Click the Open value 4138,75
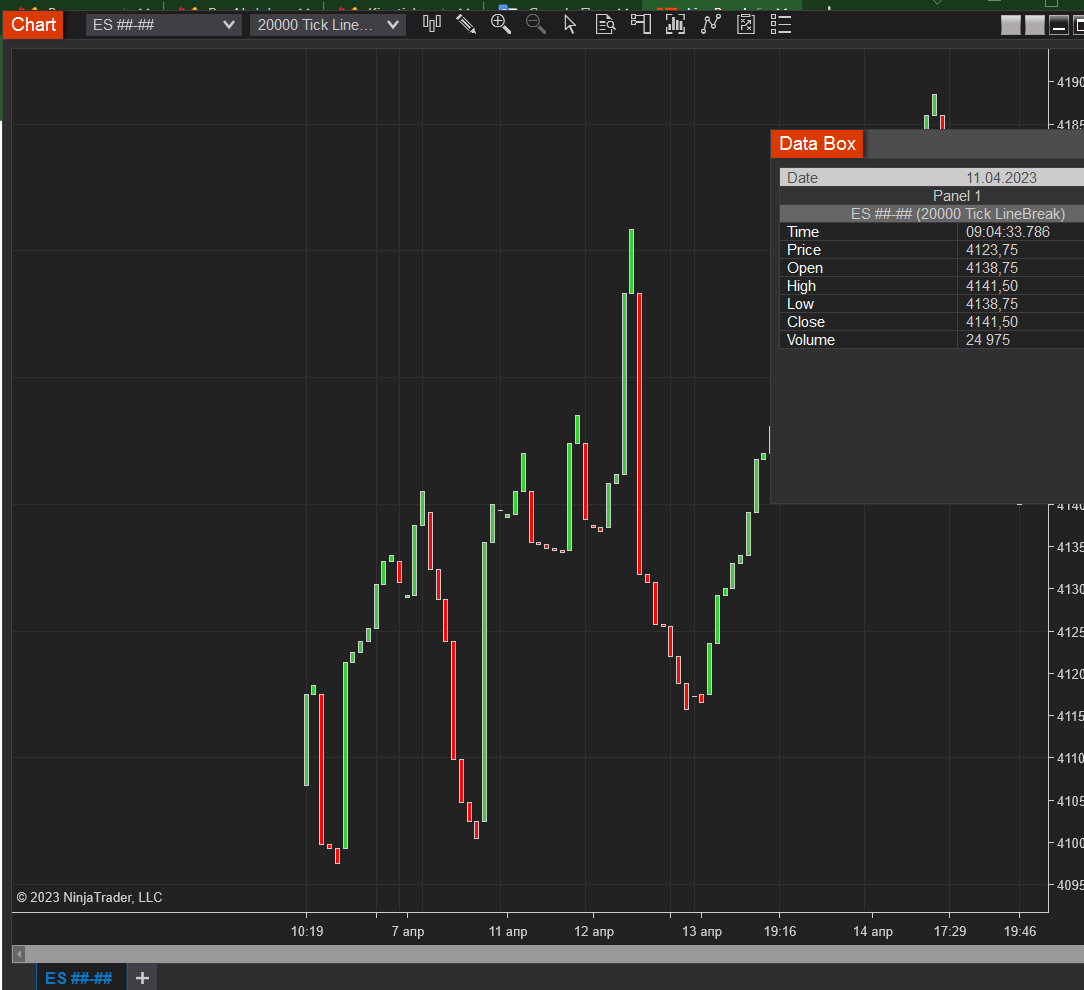 tap(991, 268)
